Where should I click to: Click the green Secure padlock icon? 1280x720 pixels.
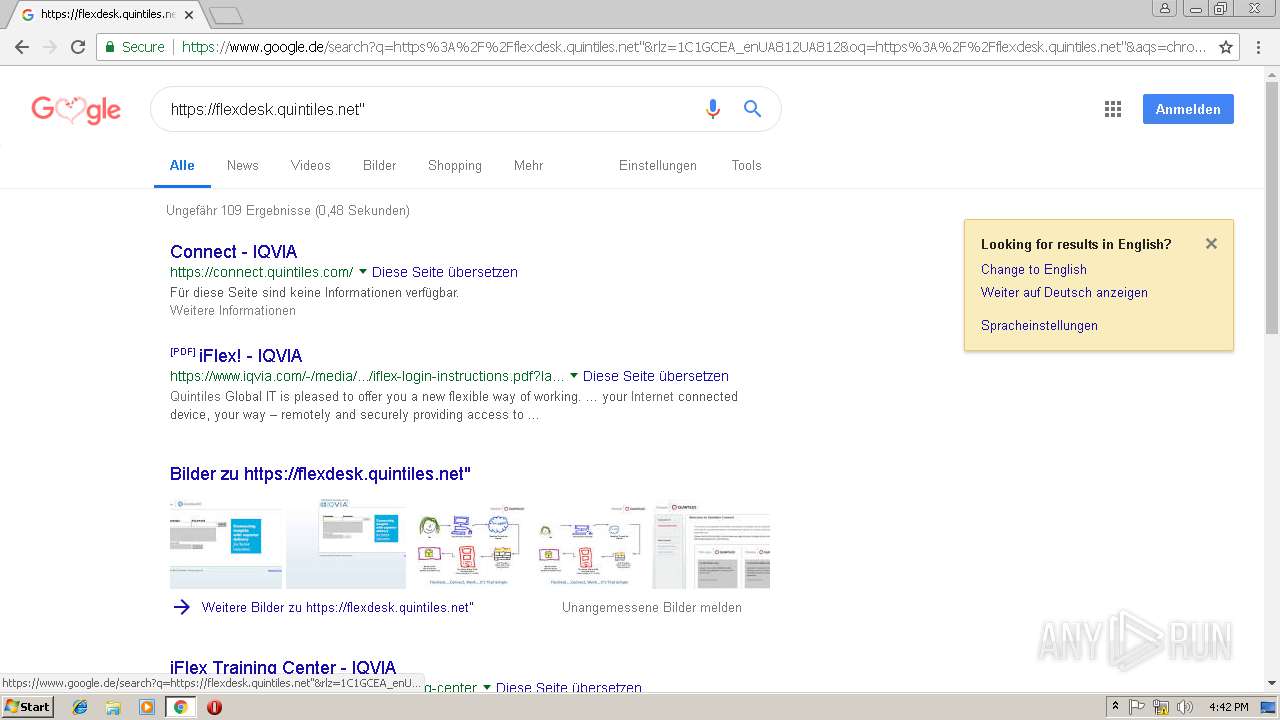click(111, 47)
